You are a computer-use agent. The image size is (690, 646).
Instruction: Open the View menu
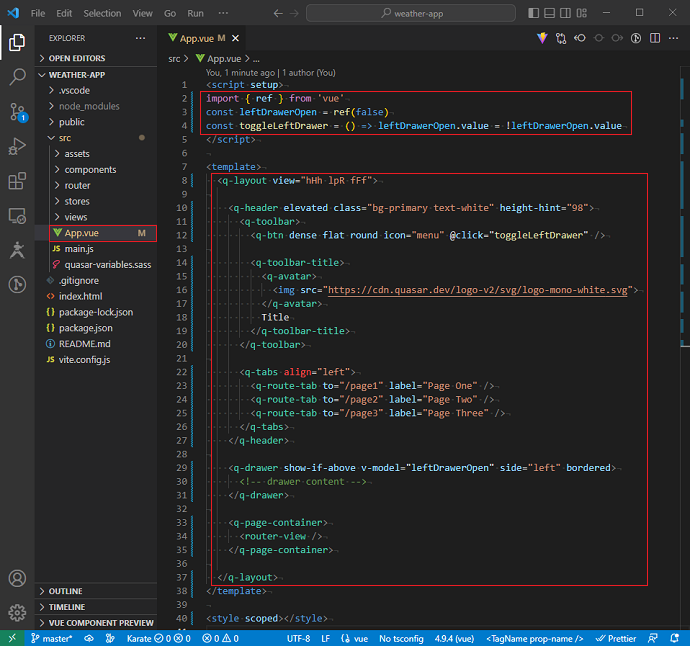click(x=143, y=13)
